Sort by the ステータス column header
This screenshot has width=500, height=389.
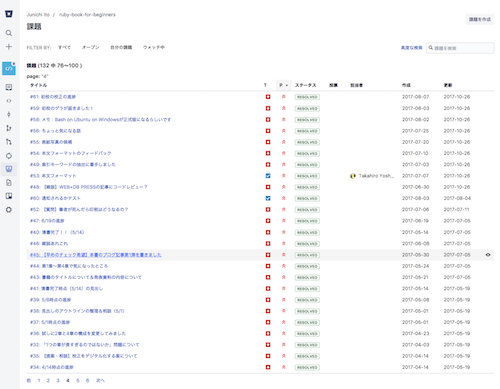(305, 85)
